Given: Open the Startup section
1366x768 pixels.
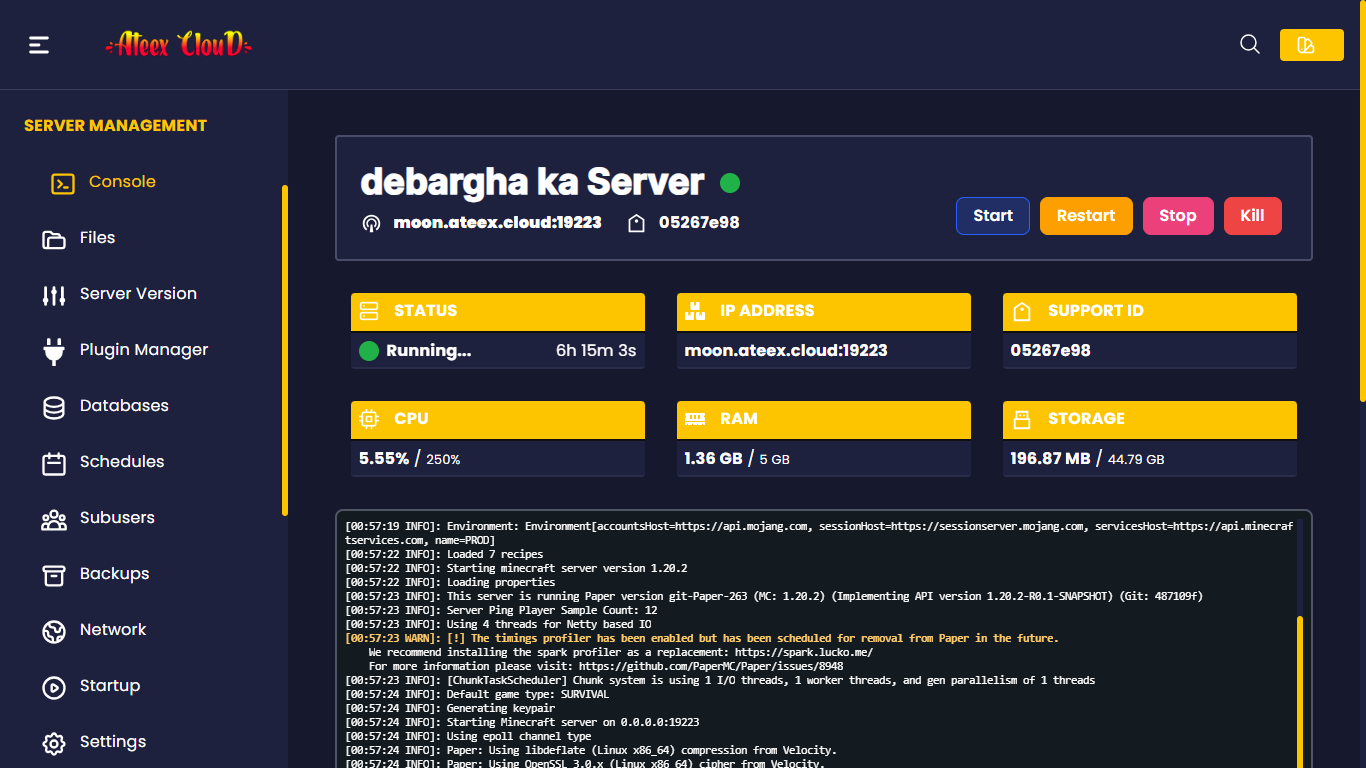Looking at the screenshot, I should [x=110, y=686].
